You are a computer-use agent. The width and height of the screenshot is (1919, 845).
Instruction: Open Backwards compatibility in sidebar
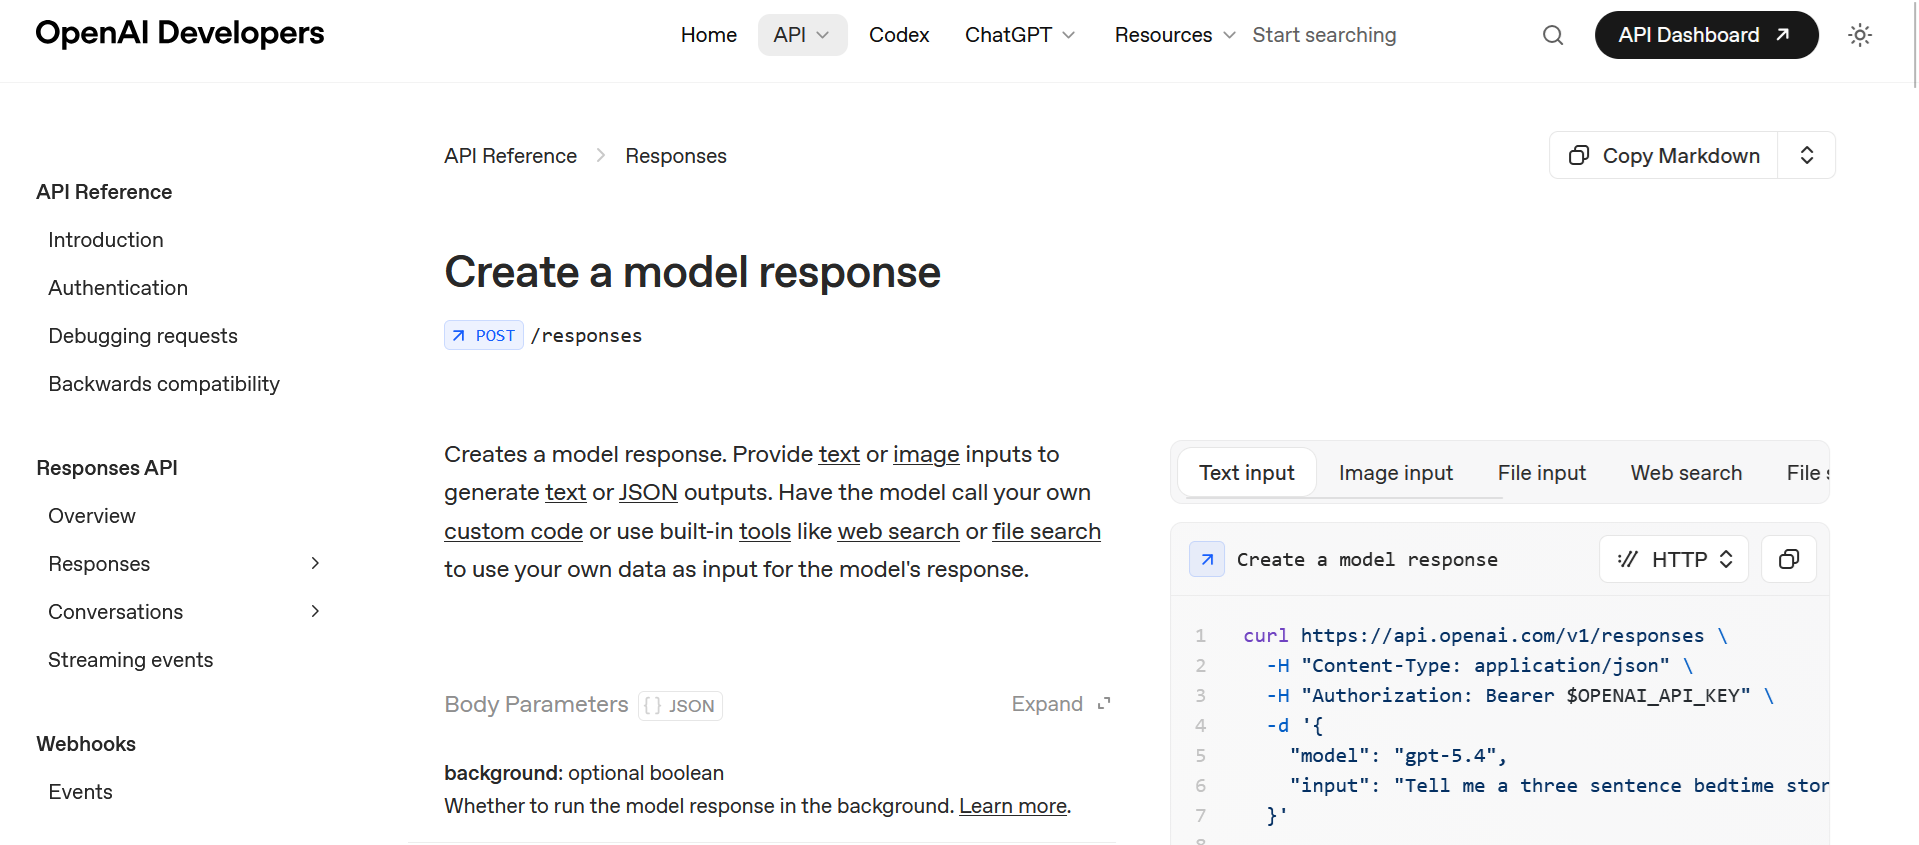click(x=164, y=384)
